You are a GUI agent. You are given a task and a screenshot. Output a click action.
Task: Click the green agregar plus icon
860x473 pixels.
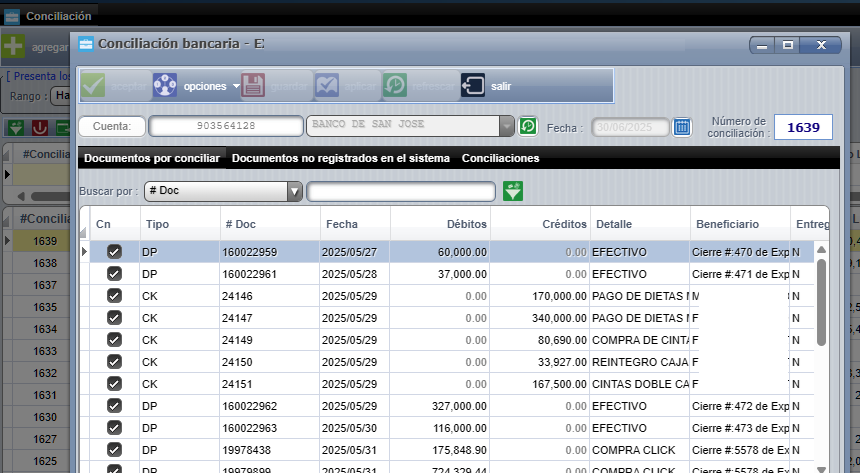point(14,47)
